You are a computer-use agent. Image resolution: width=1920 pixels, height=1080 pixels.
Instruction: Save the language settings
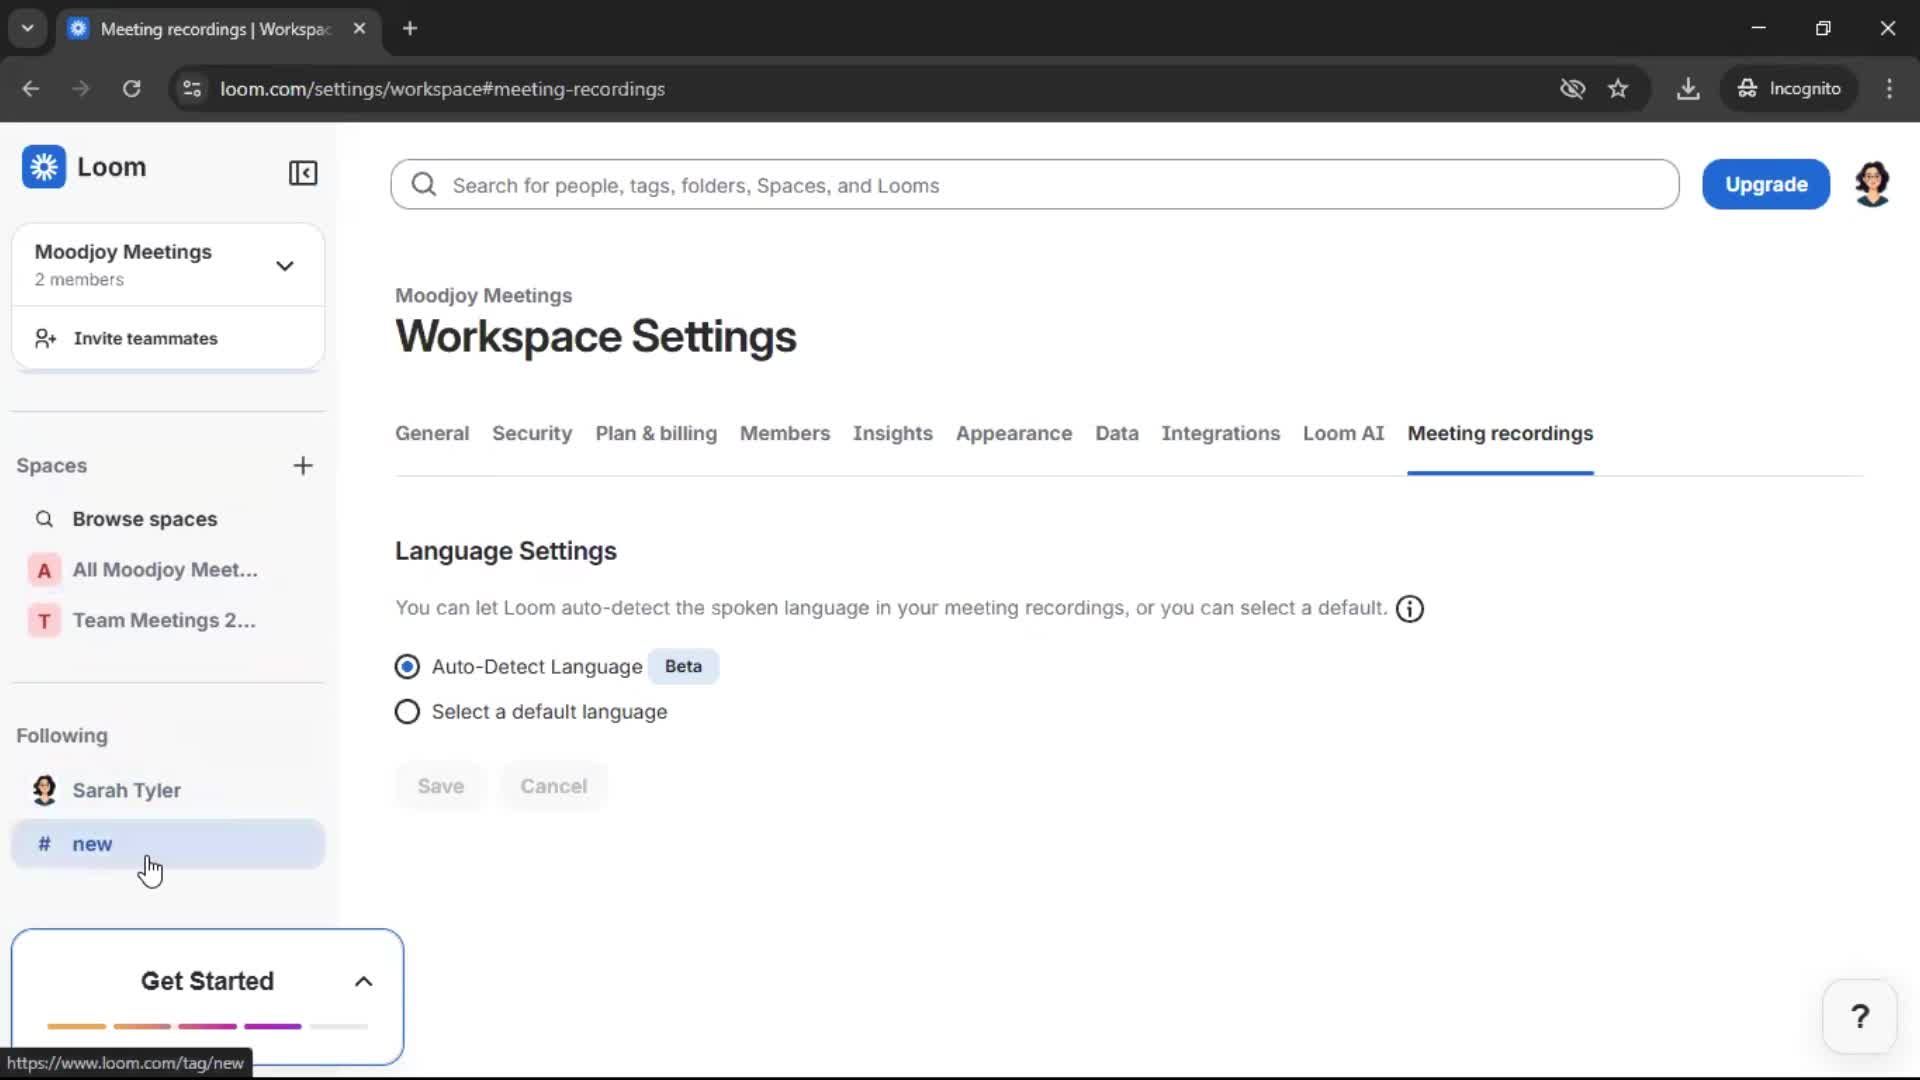coord(440,786)
